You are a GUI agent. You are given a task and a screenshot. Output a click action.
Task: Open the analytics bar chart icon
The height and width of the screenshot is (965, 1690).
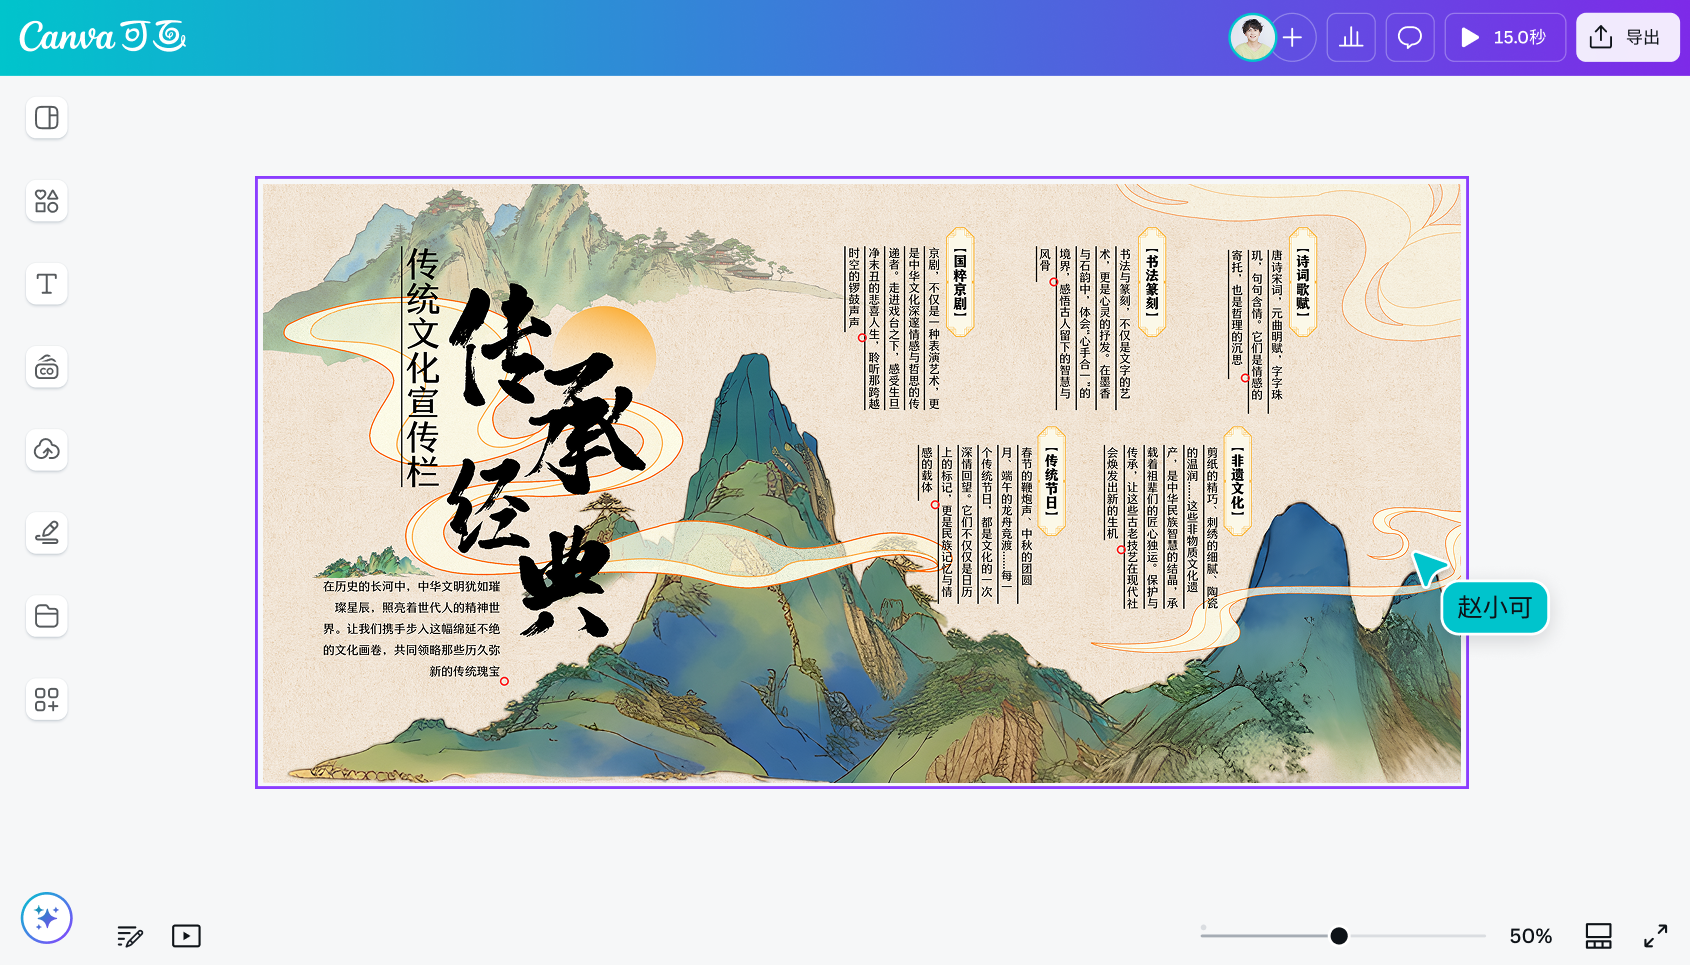[1351, 38]
